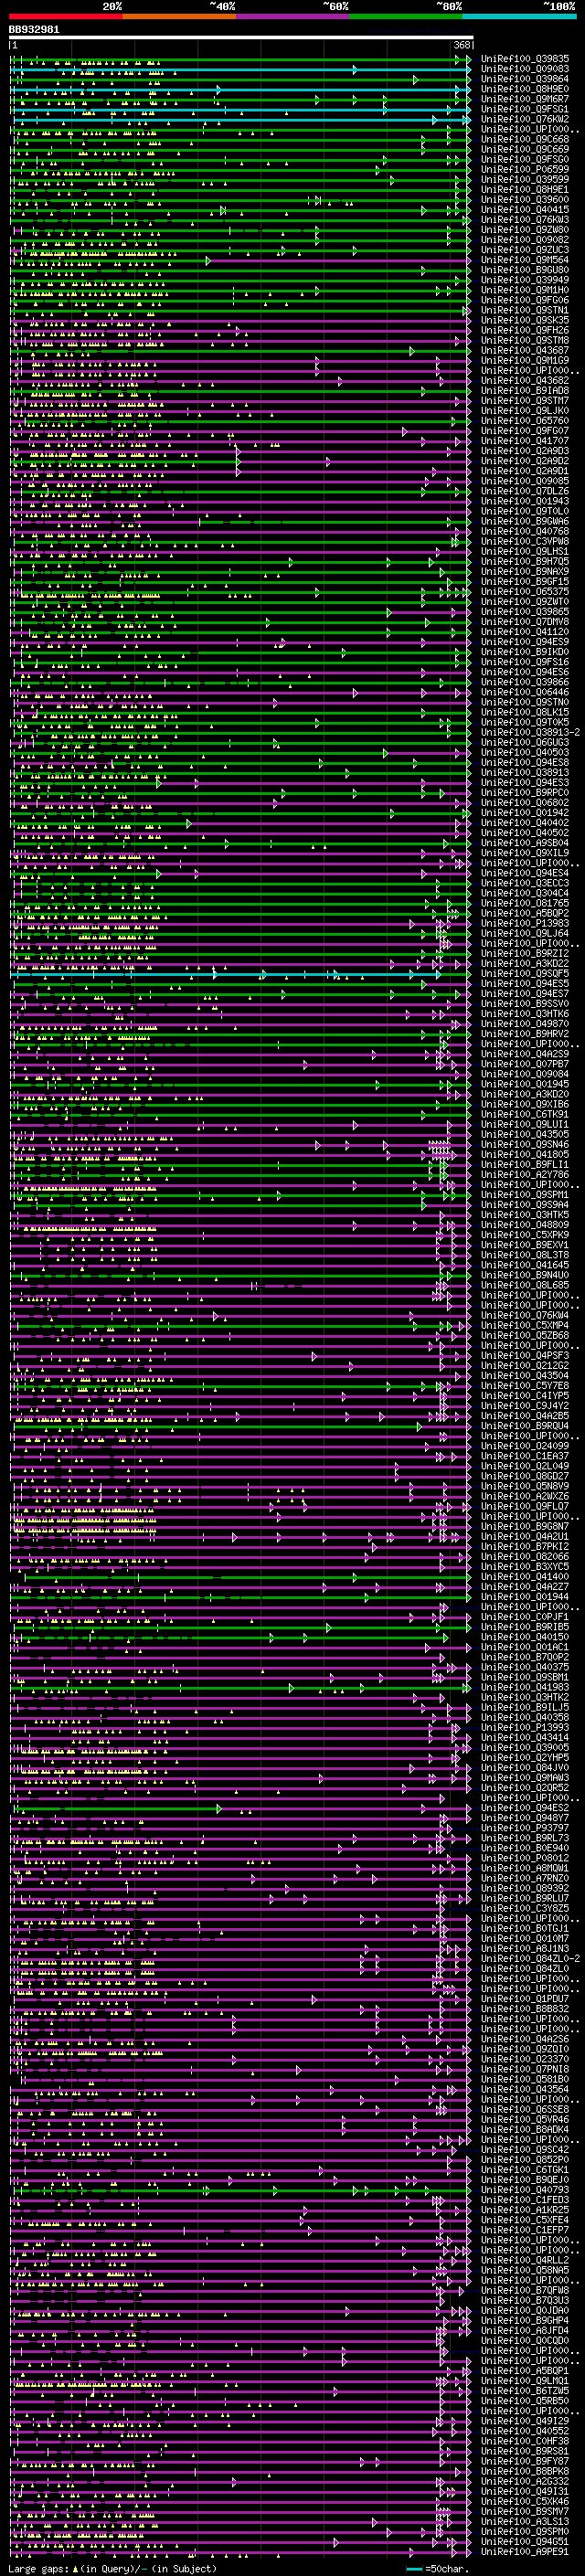
Task: Select label UniRef100_Q9SK35
Action: pyautogui.click(x=525, y=320)
